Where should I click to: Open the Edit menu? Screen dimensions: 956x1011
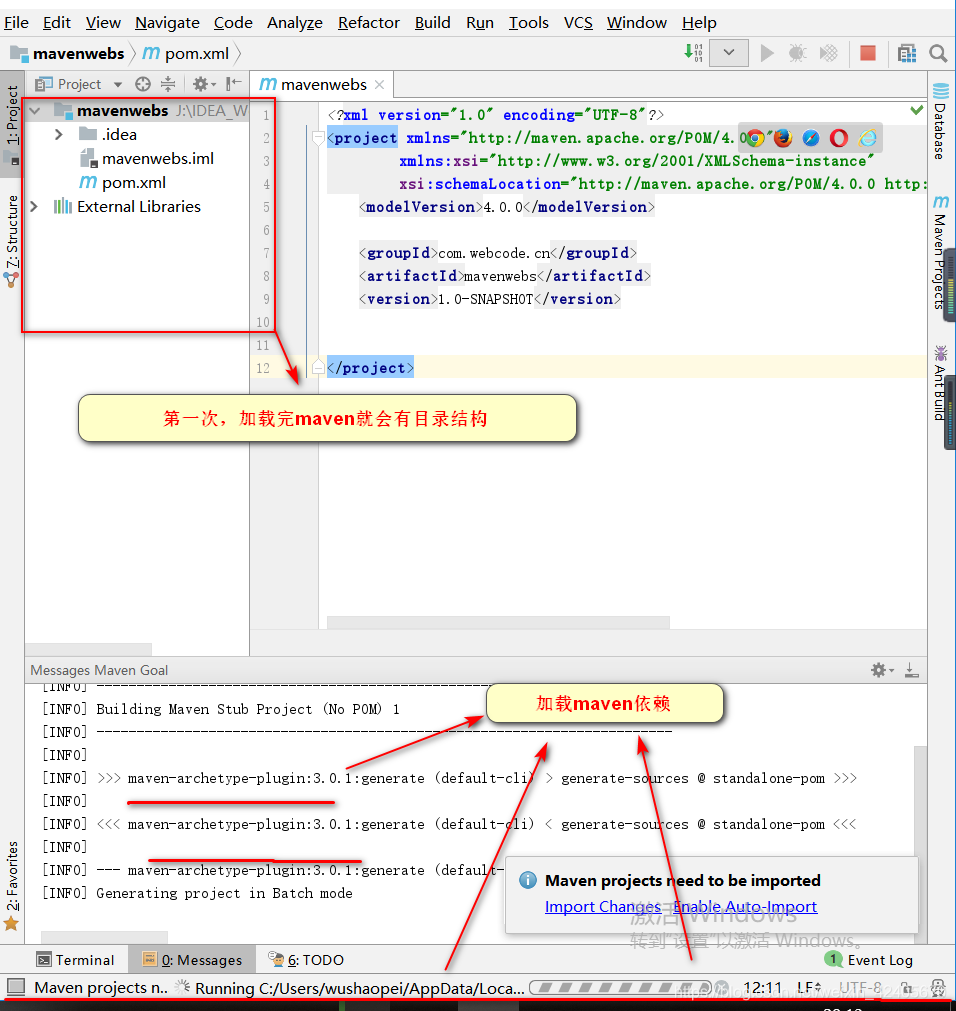coord(57,23)
